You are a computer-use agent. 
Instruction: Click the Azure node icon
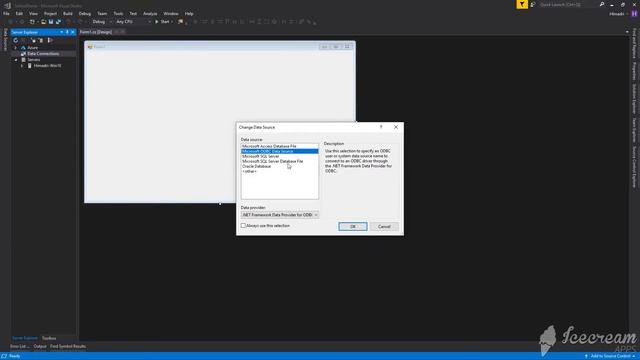coord(23,48)
